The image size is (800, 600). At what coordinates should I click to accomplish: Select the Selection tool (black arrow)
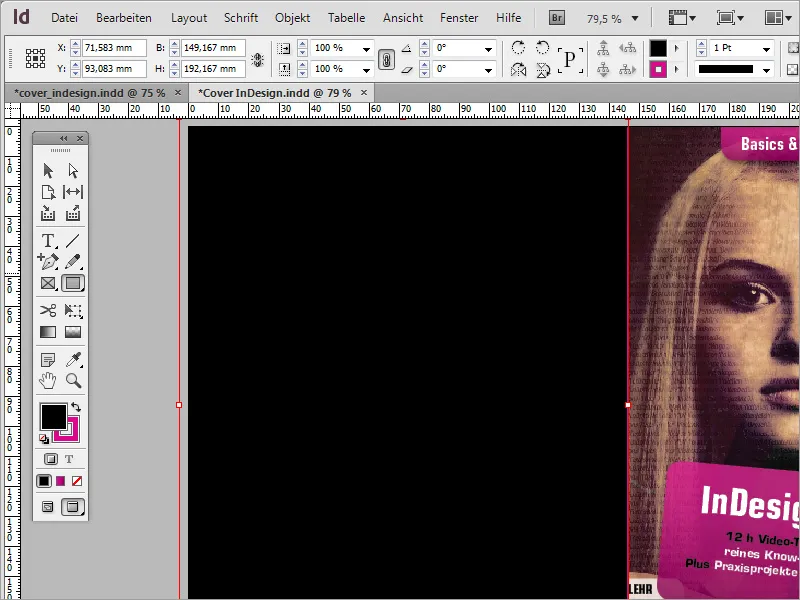pos(48,170)
